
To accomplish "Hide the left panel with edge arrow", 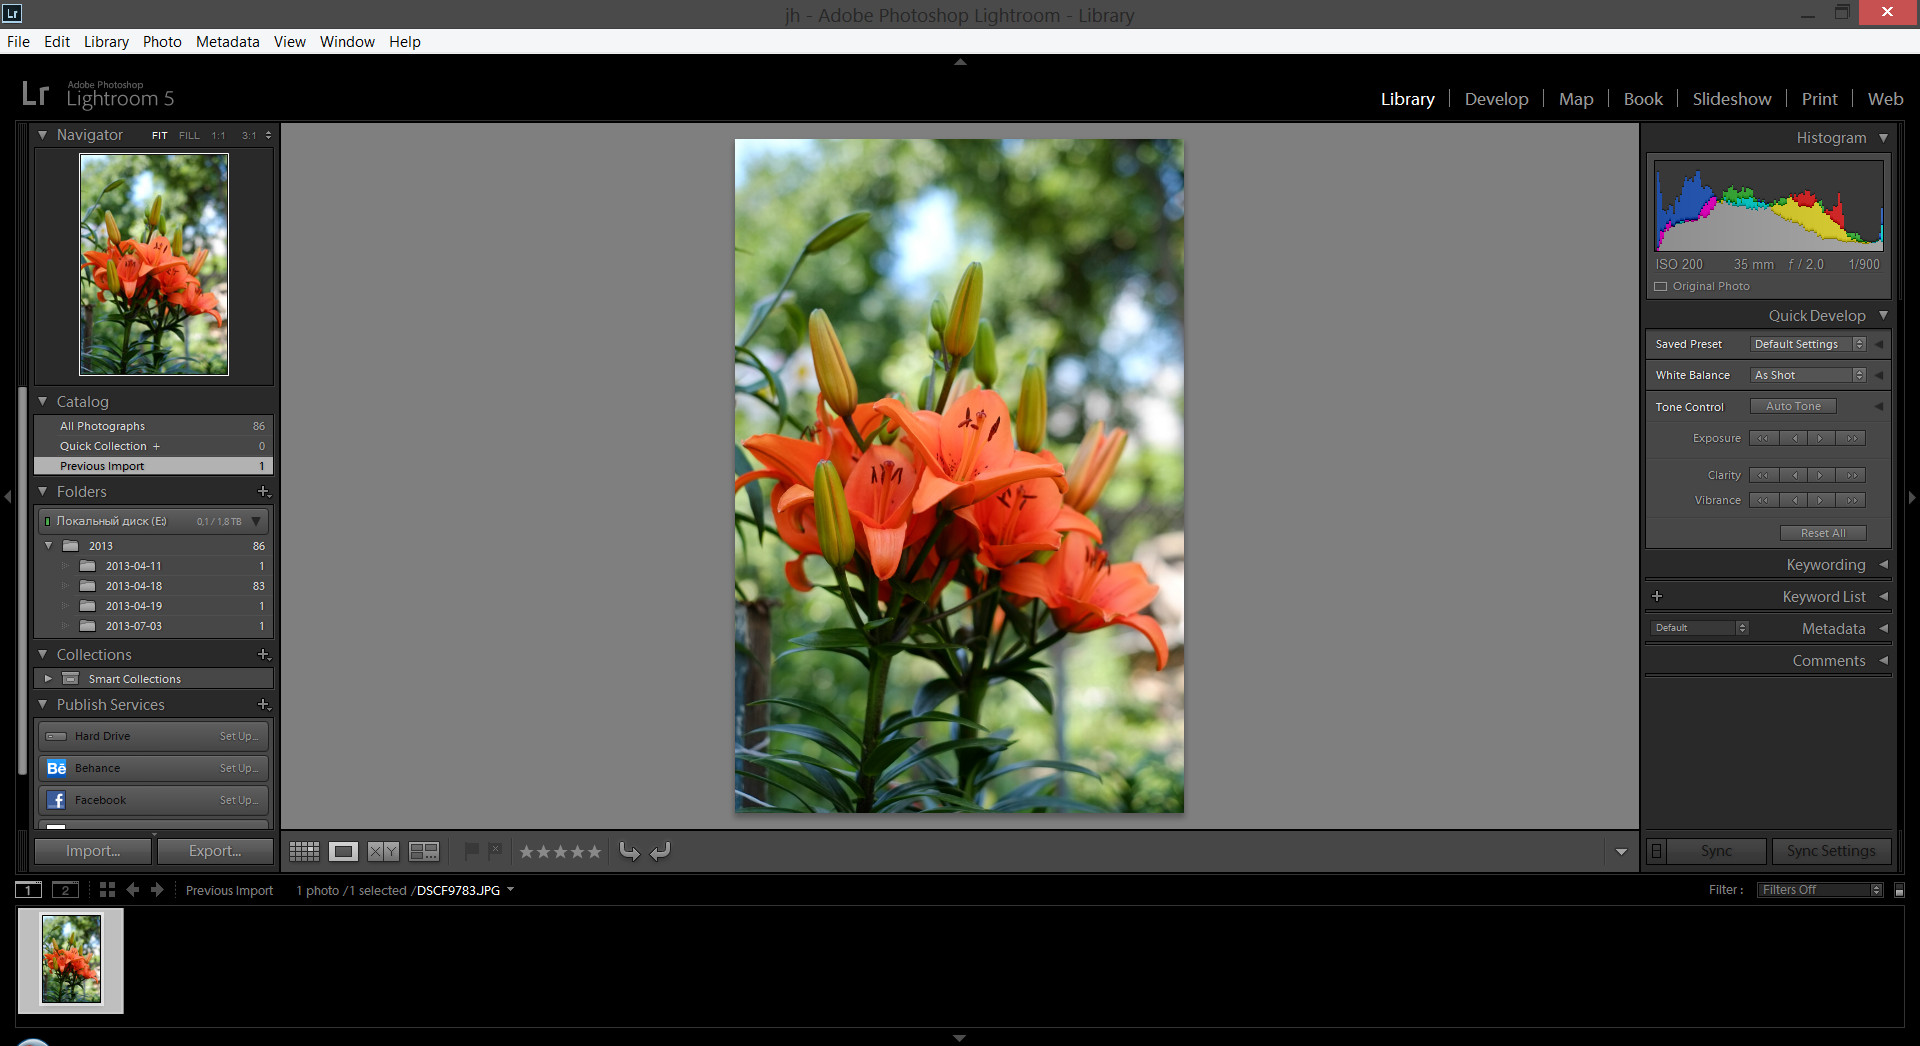I will point(8,496).
